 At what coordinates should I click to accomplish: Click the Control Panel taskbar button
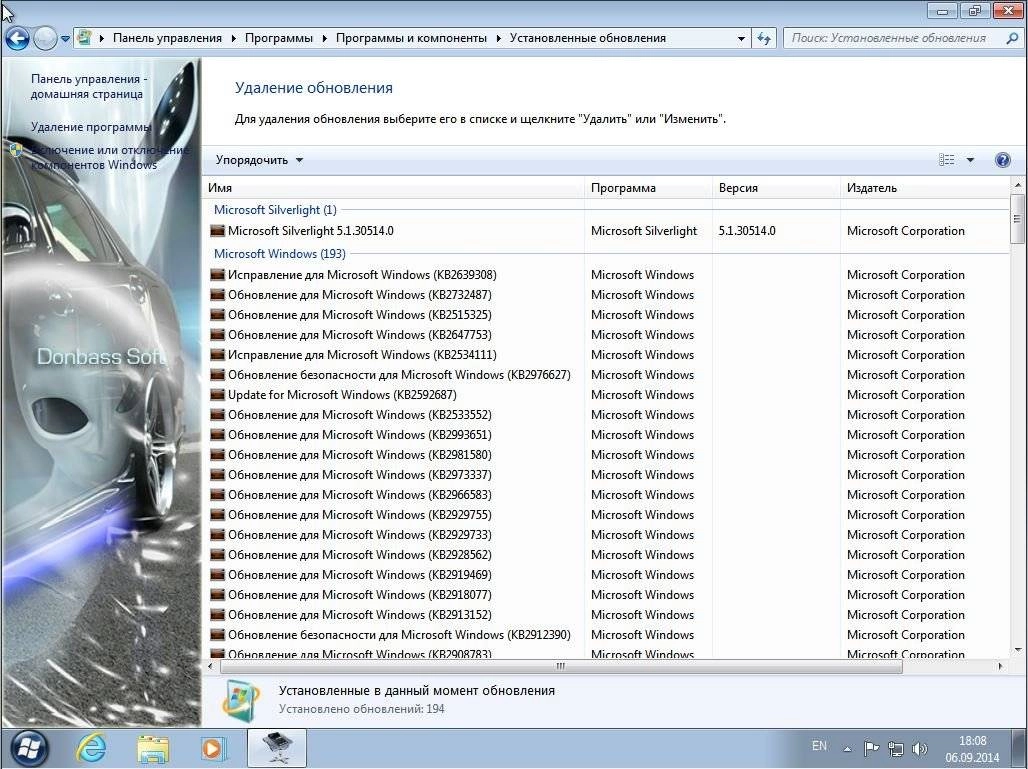pyautogui.click(x=276, y=748)
